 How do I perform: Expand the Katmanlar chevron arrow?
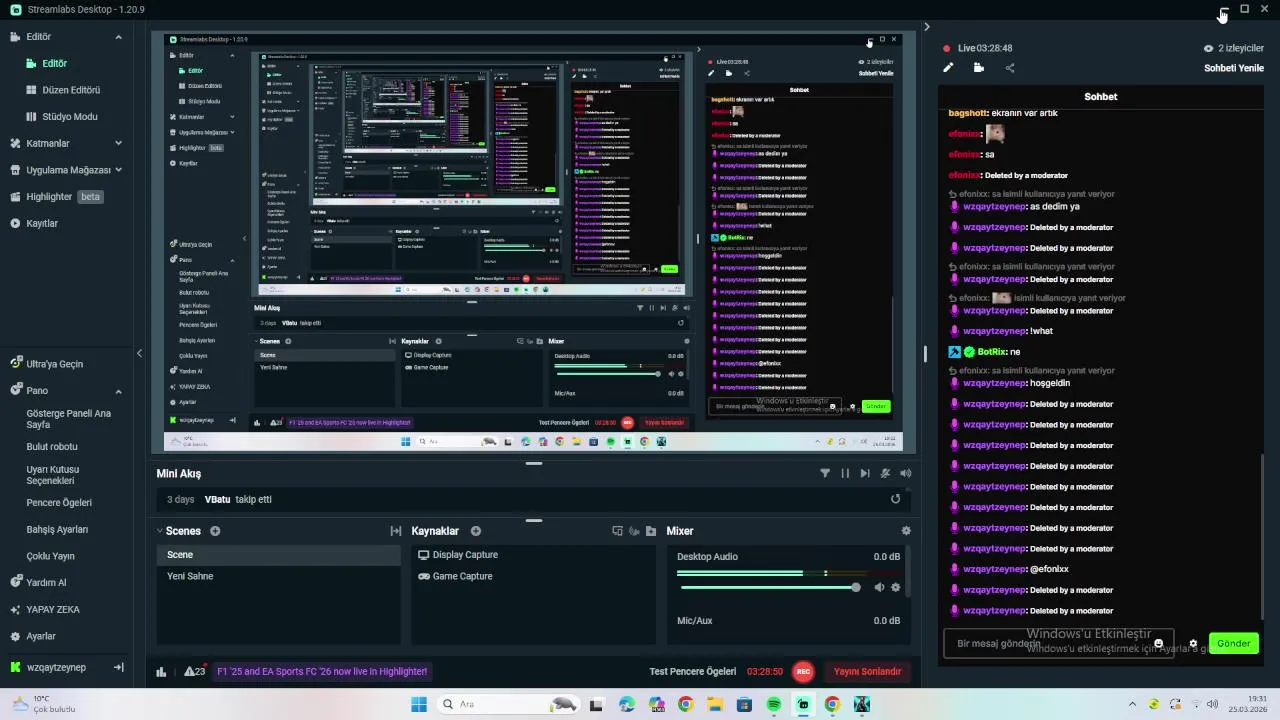[118, 143]
